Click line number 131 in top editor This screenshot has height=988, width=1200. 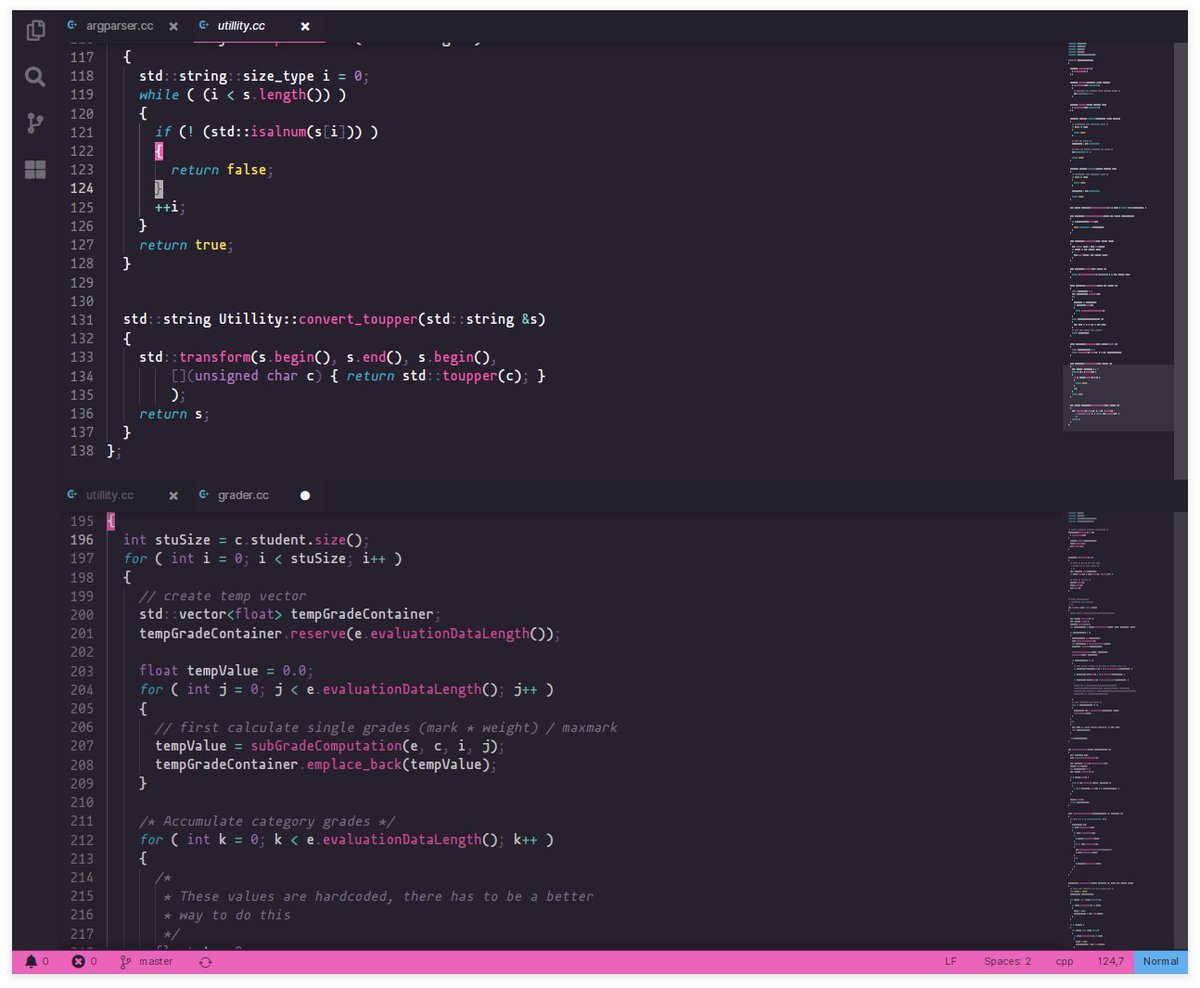(x=82, y=319)
